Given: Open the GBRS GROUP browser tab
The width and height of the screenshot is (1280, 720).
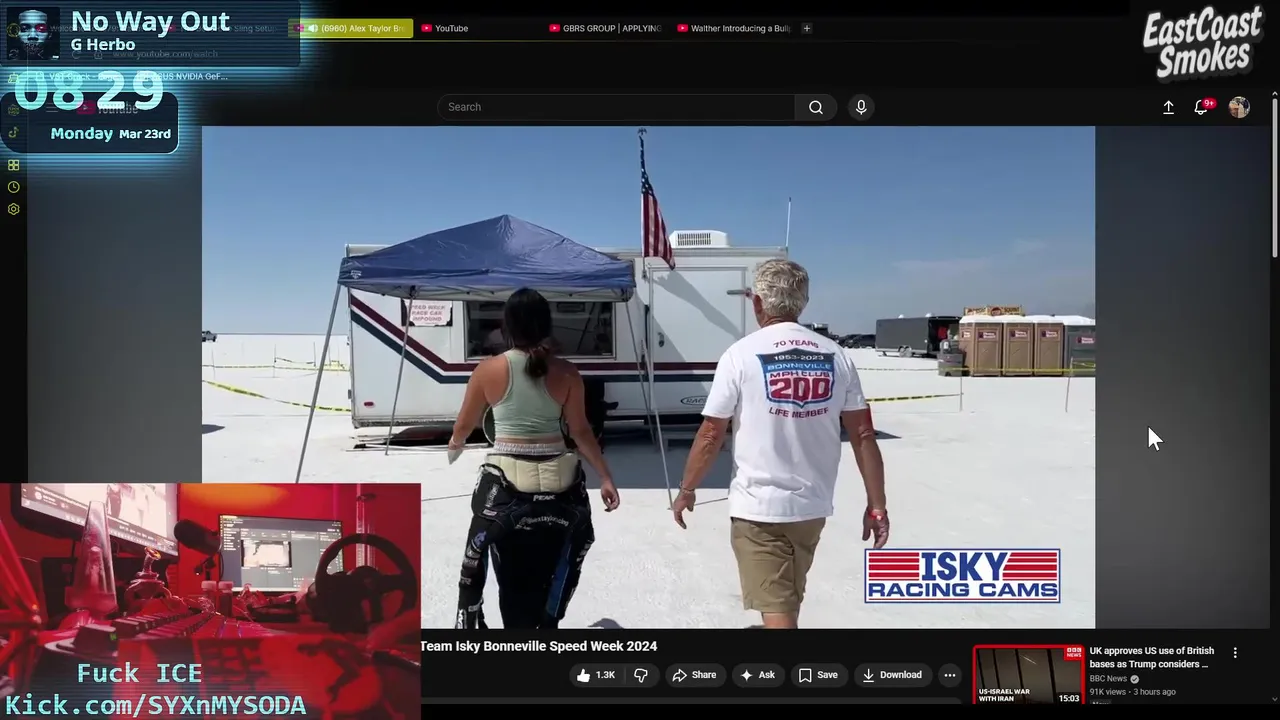Looking at the screenshot, I should coord(607,28).
